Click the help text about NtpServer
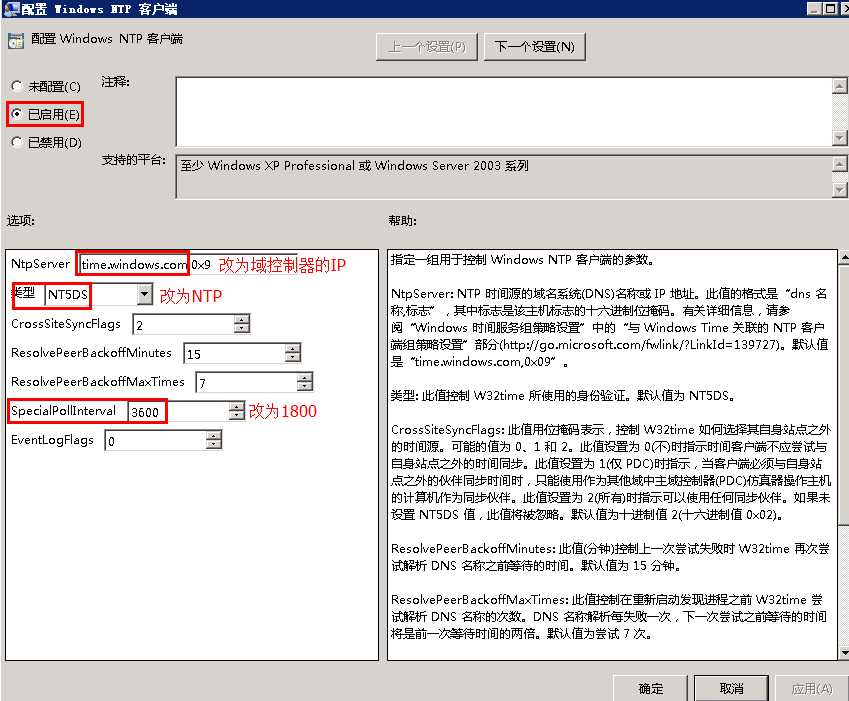 (609, 327)
